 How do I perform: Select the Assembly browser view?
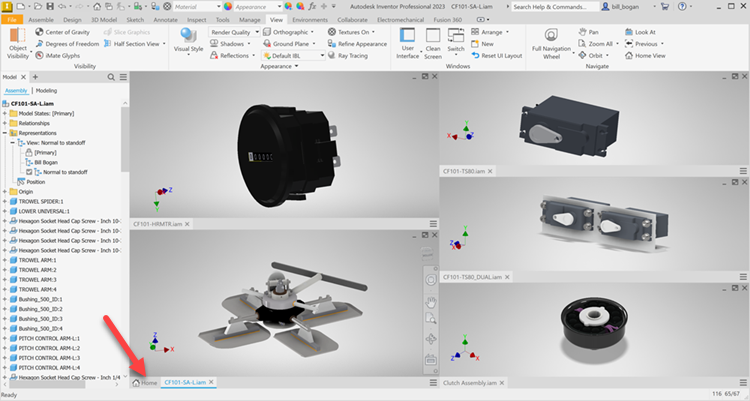coord(16,90)
